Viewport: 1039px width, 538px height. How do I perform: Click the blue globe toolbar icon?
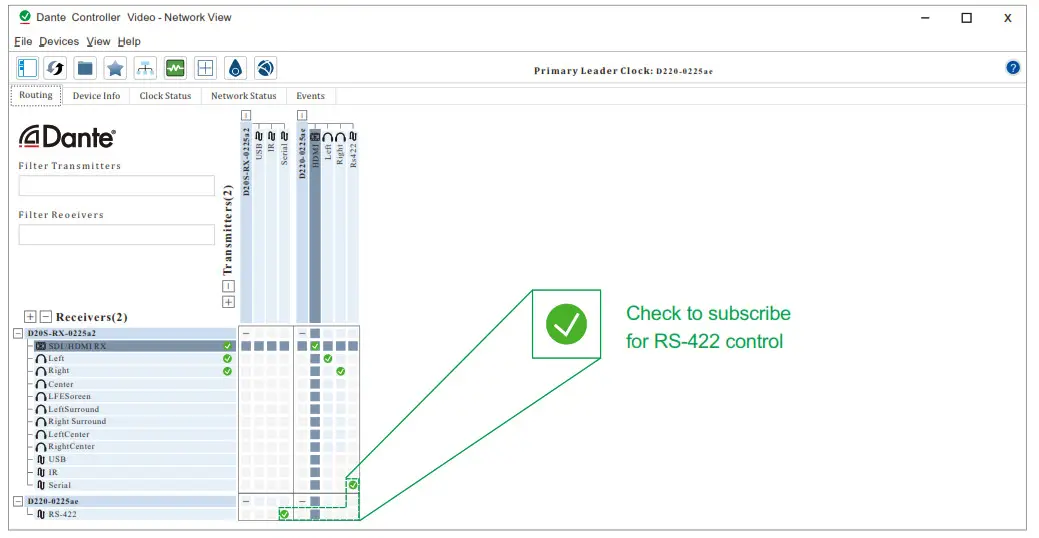click(x=266, y=68)
